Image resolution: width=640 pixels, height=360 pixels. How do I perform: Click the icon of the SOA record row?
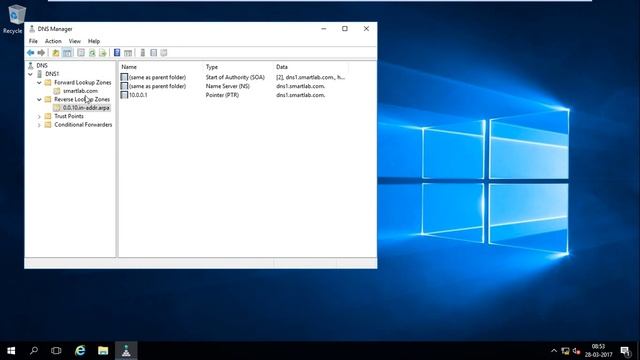tap(124, 77)
